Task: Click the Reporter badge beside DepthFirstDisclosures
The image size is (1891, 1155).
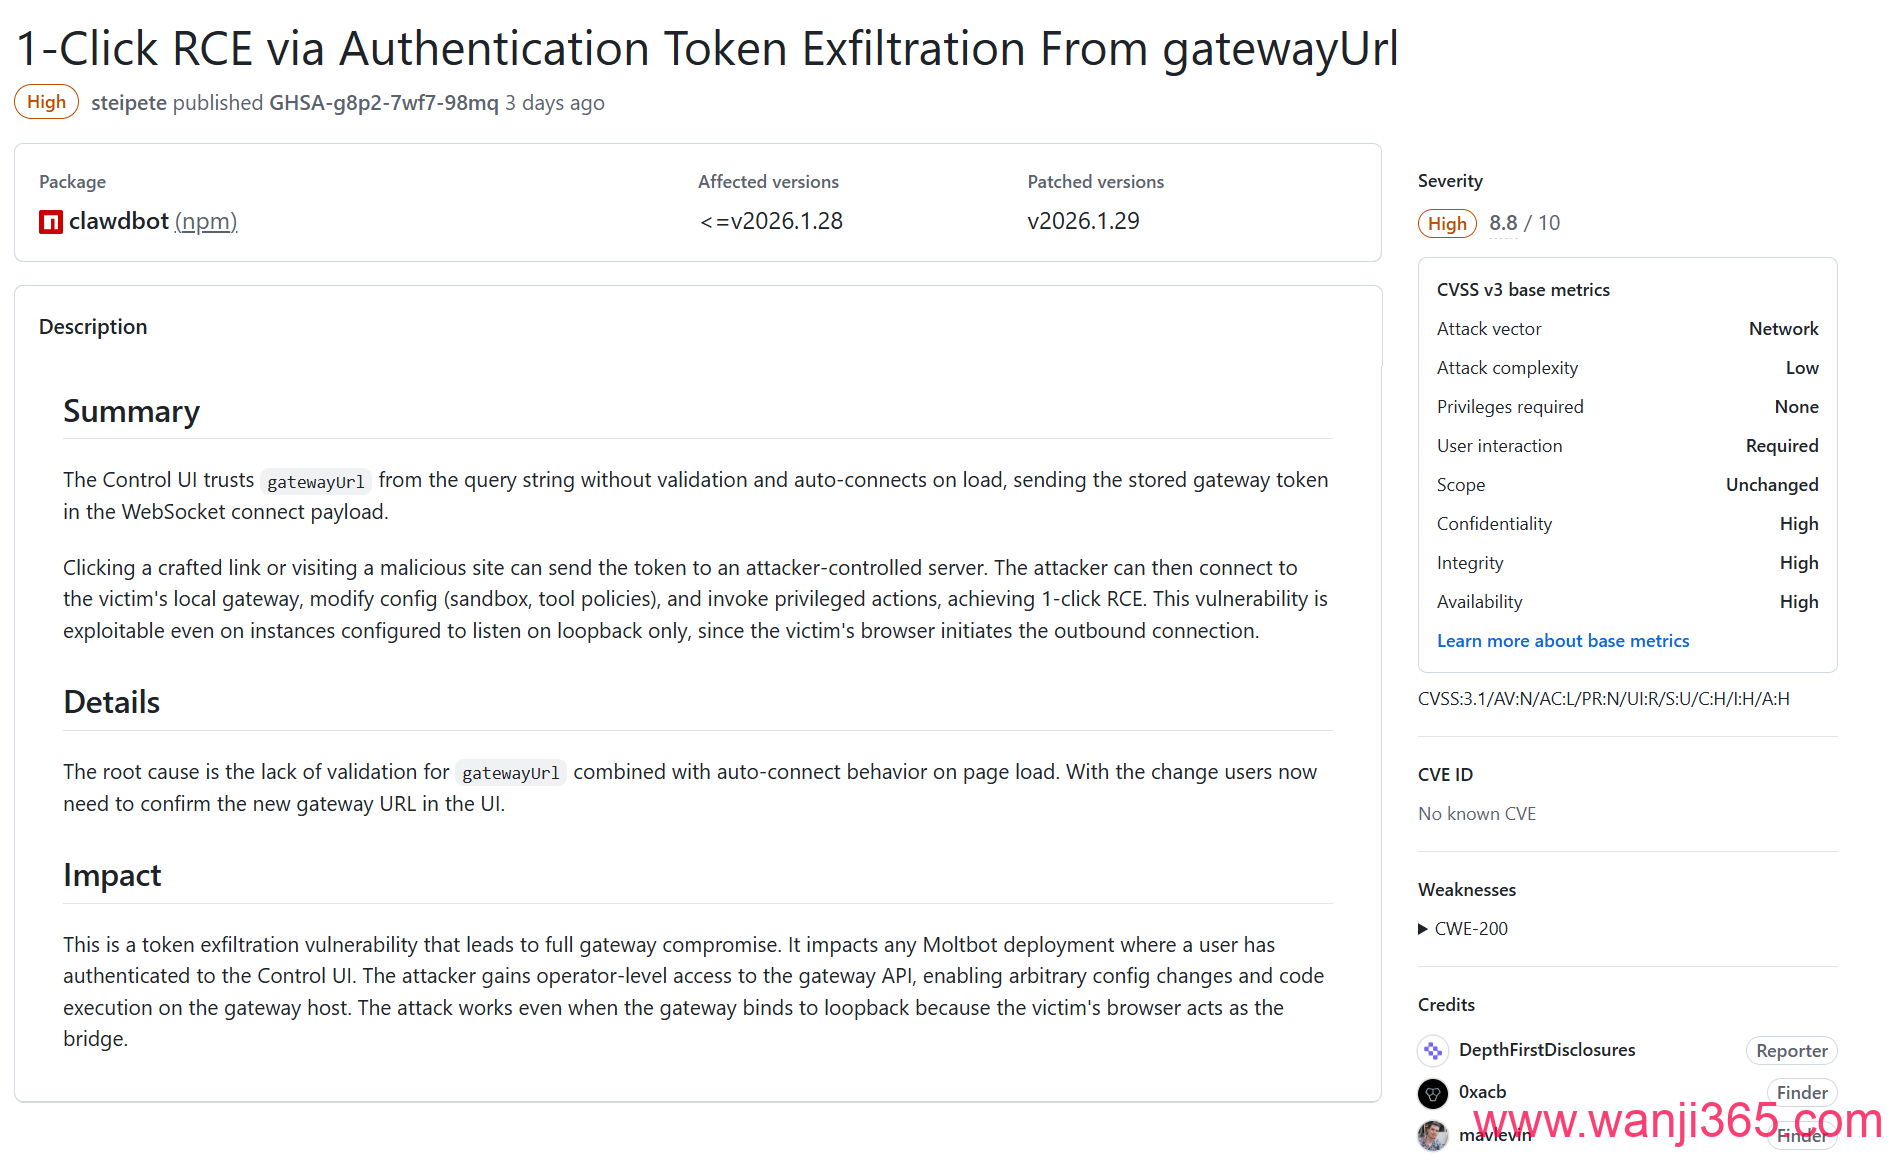Action: click(x=1791, y=1050)
